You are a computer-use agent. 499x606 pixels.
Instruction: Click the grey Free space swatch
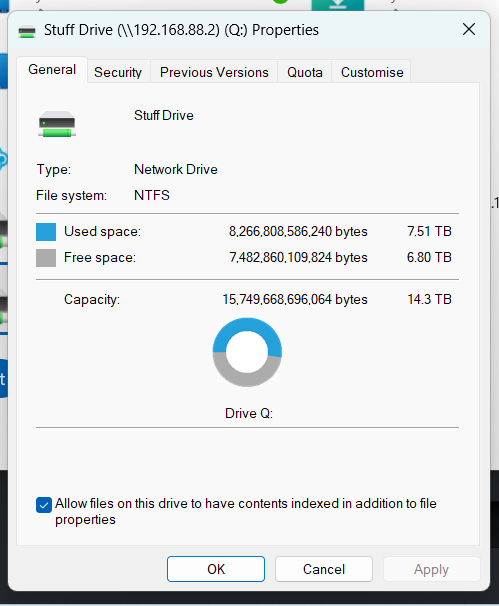tap(46, 258)
